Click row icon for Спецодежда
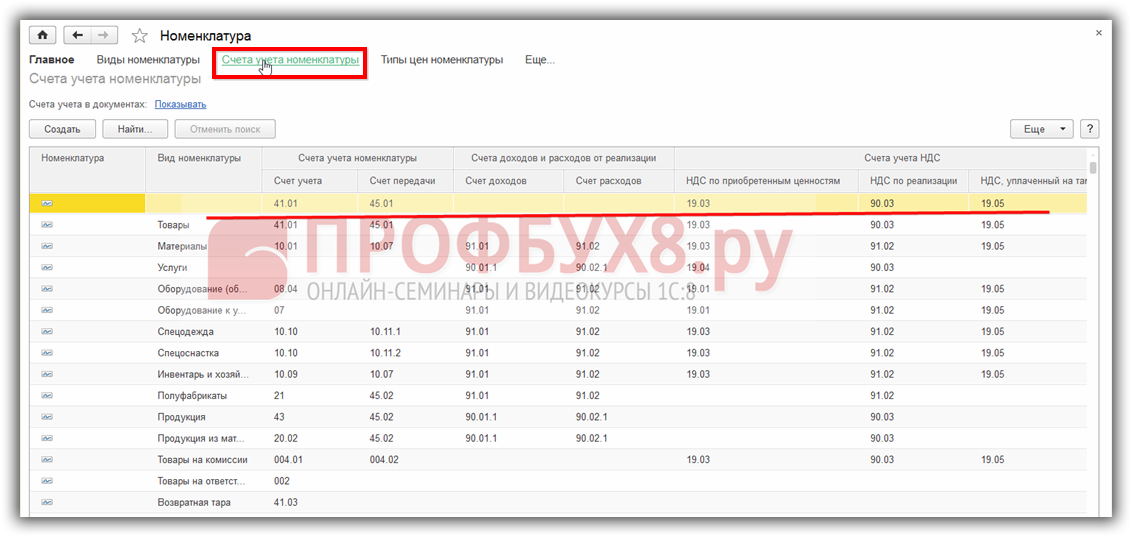Image resolution: width=1132 pixels, height=537 pixels. [x=47, y=332]
